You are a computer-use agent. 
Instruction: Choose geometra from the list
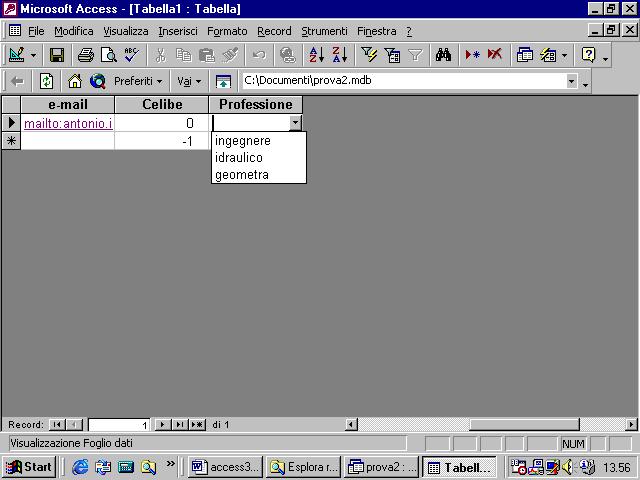[259, 175]
